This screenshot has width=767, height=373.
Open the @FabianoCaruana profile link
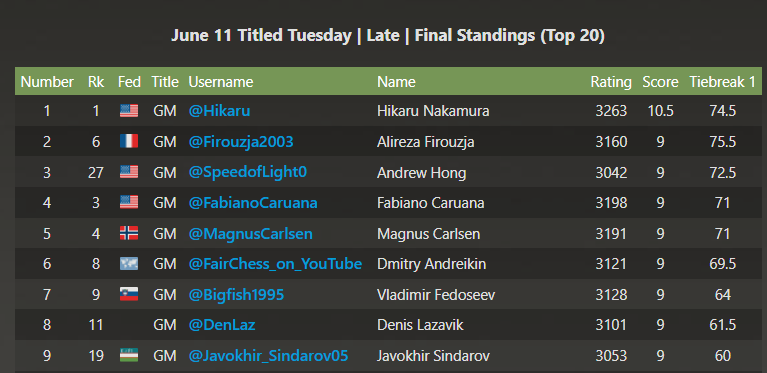pos(253,202)
